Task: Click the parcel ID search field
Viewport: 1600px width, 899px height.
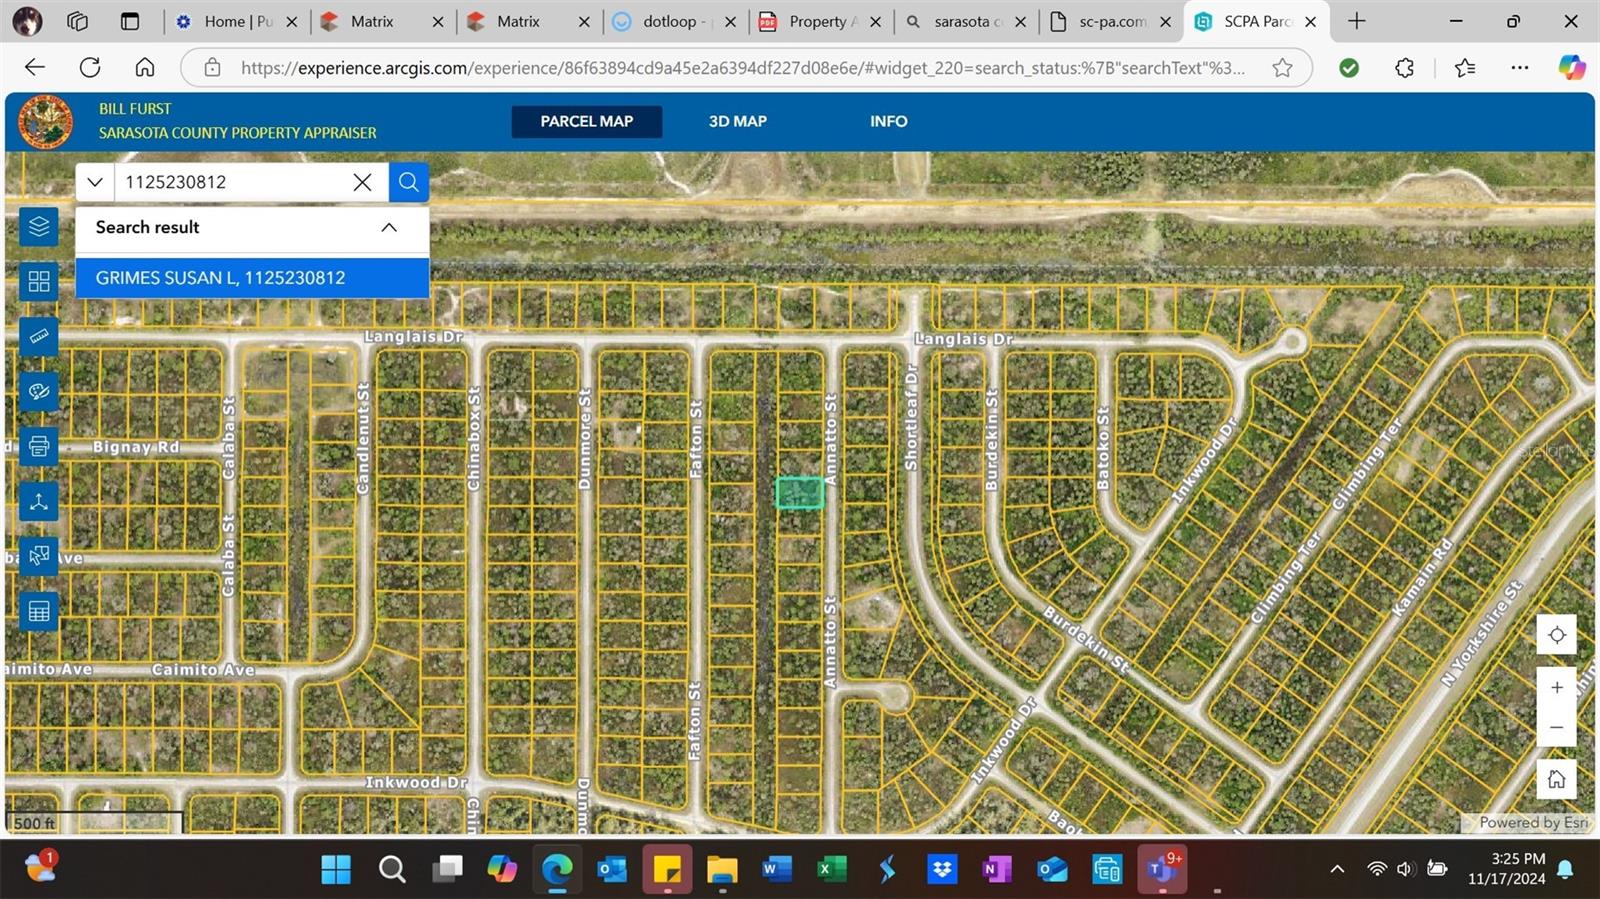Action: [x=230, y=182]
